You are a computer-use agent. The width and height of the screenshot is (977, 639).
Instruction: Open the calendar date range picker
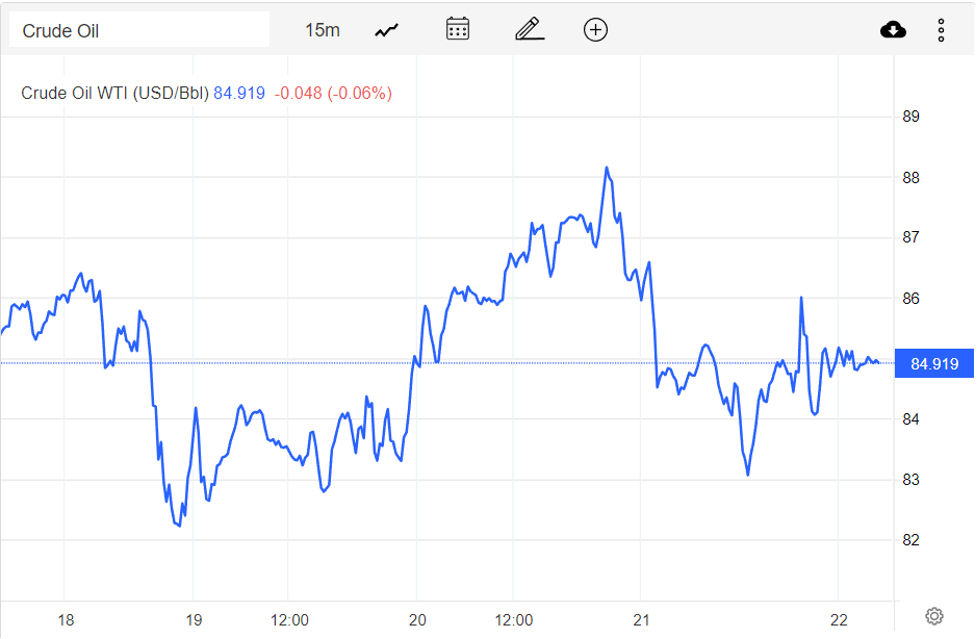click(458, 29)
